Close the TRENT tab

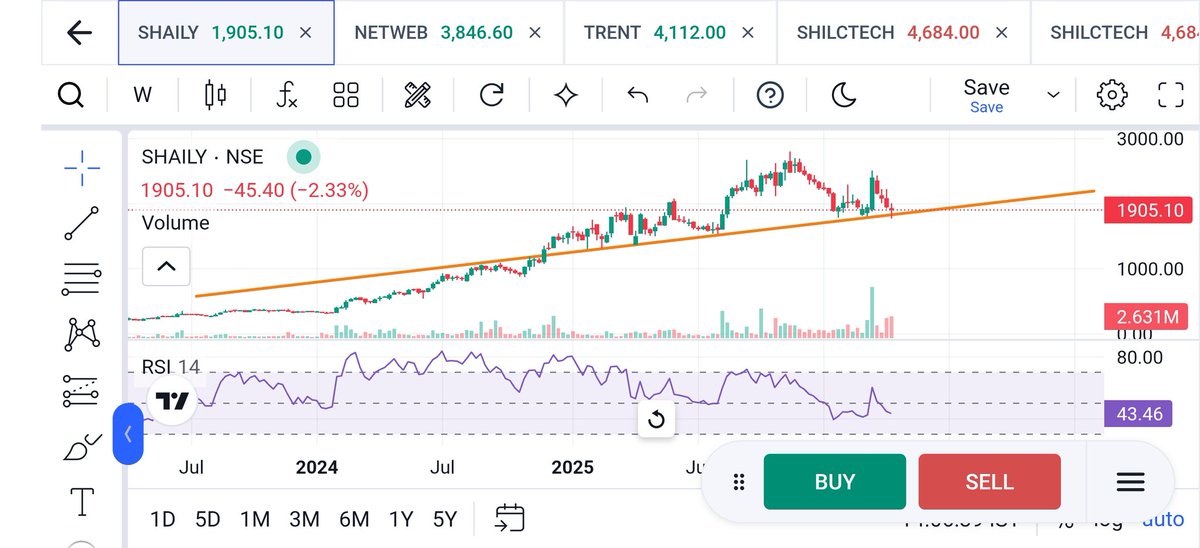(x=747, y=32)
